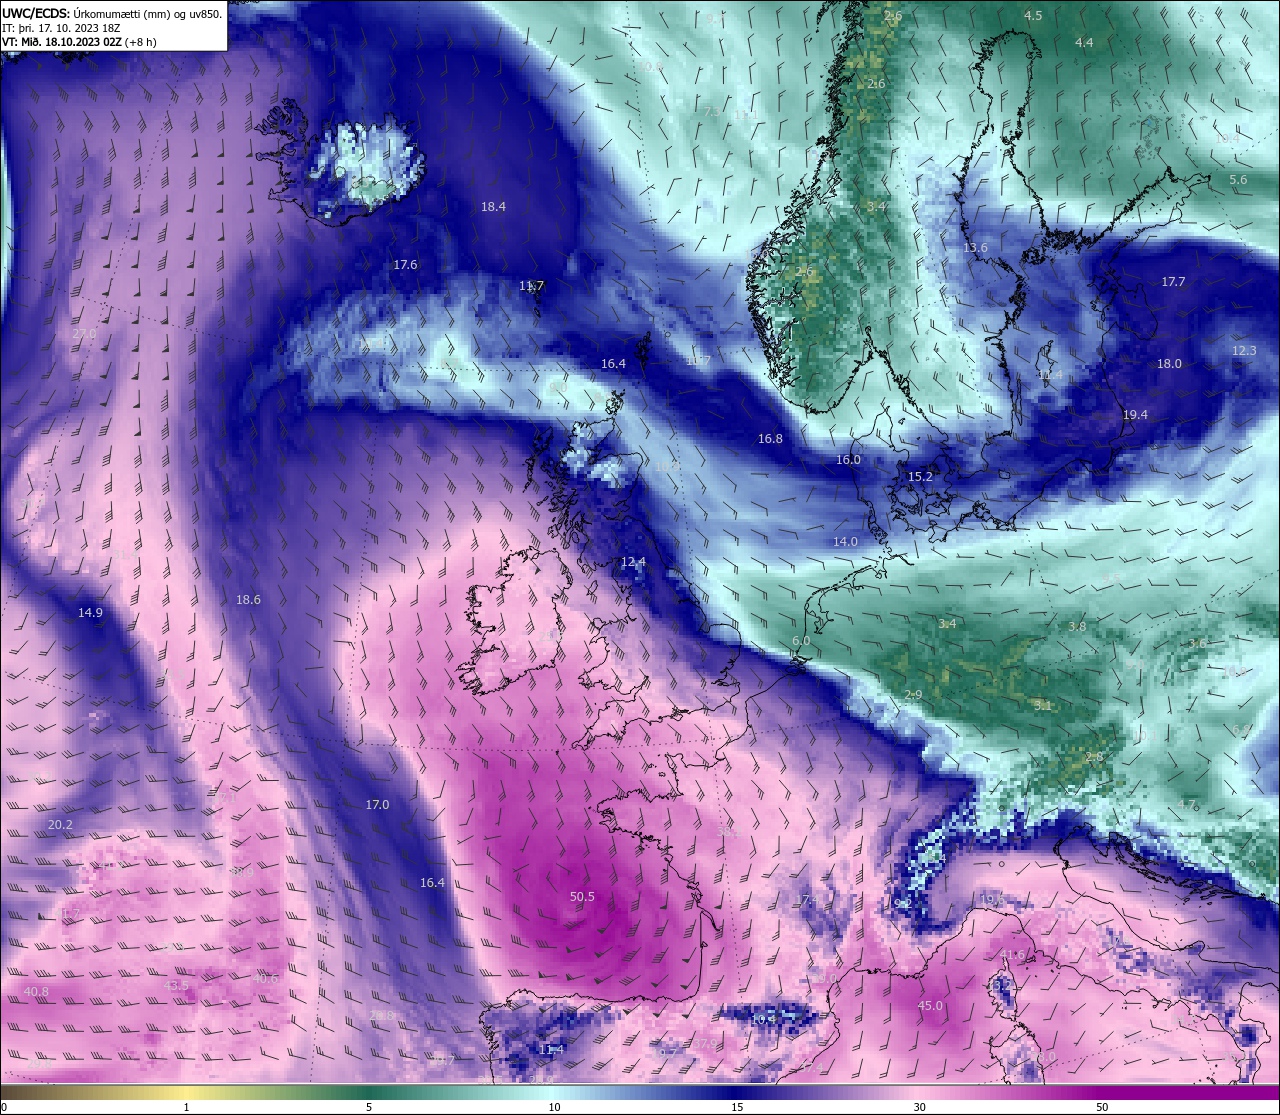Click the 50.5 value on the map
1280x1115 pixels.
[x=582, y=897]
